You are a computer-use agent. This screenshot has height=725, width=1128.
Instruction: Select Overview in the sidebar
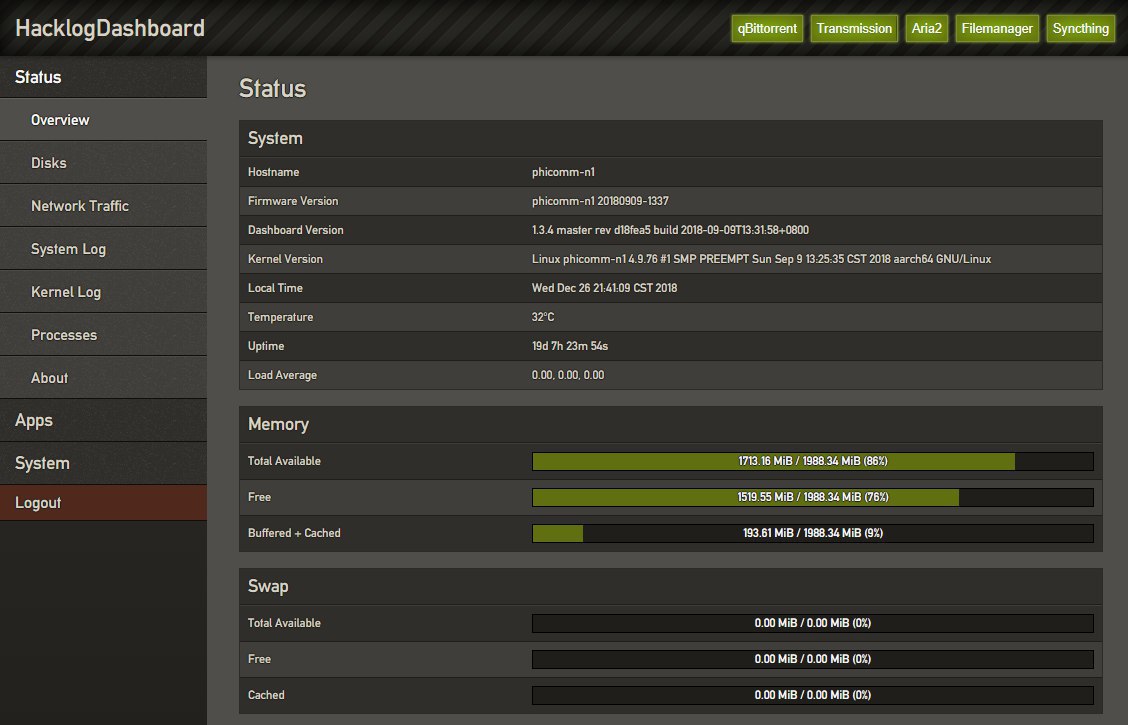pyautogui.click(x=60, y=120)
